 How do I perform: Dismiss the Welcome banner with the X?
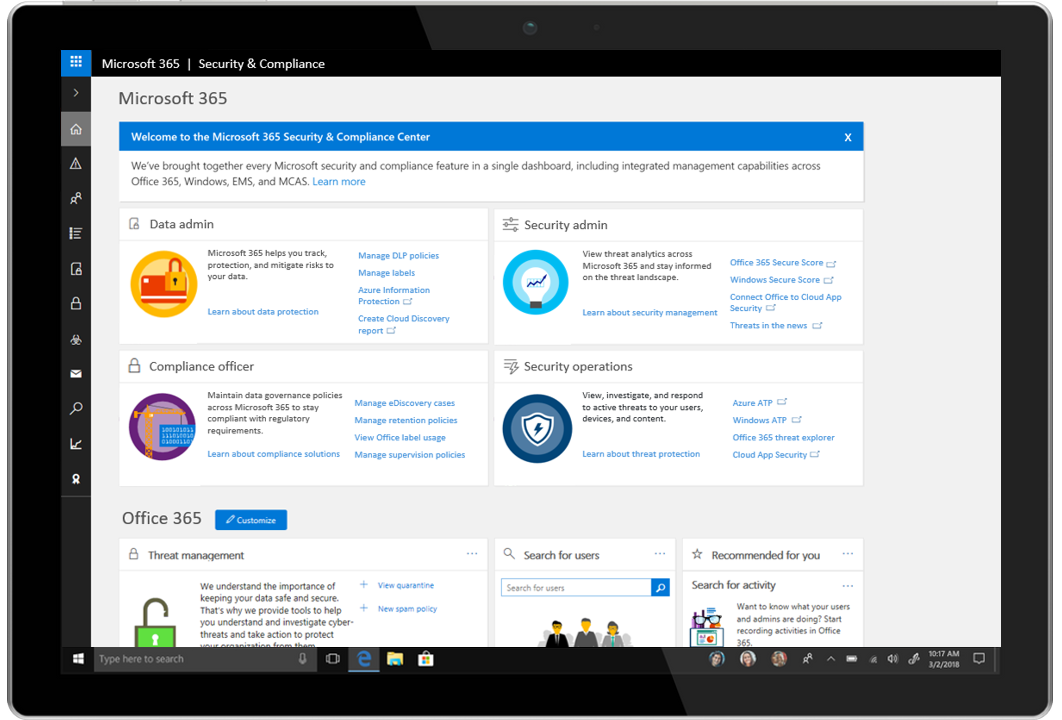[847, 136]
